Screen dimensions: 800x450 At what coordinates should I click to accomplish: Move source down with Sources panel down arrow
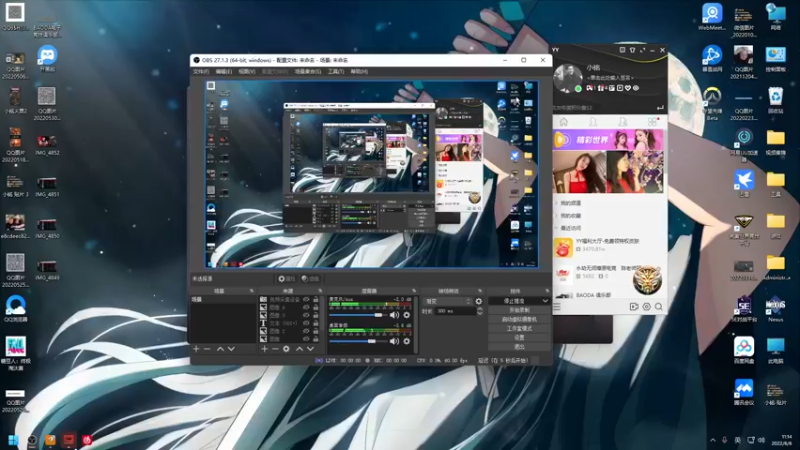[310, 349]
